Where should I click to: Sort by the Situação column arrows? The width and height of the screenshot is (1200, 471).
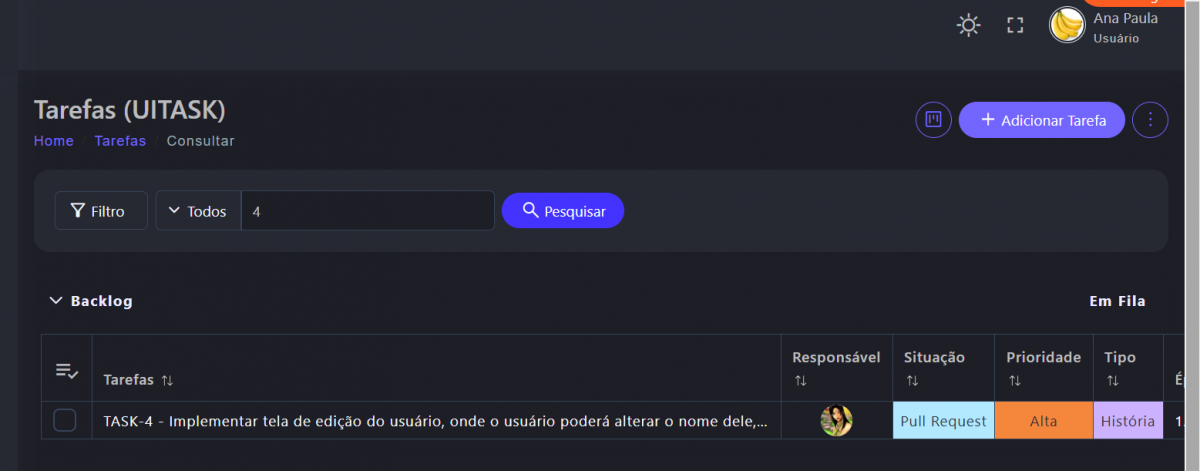[912, 381]
